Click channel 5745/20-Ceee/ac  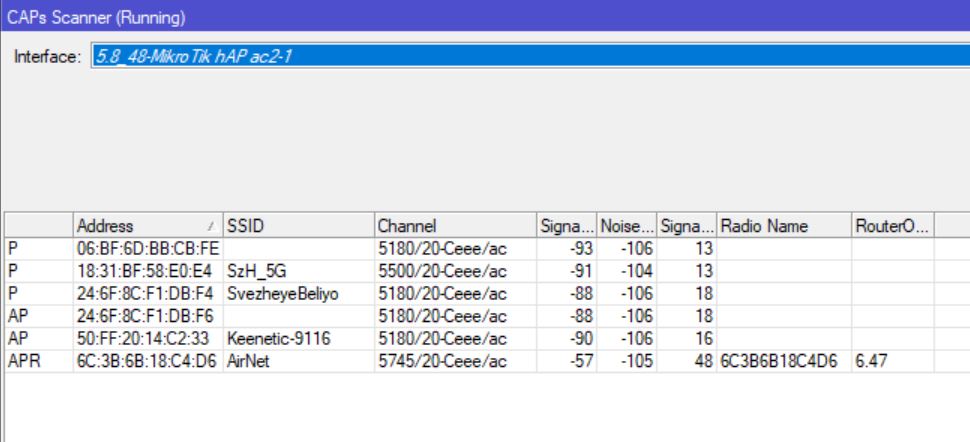pyautogui.click(x=442, y=361)
